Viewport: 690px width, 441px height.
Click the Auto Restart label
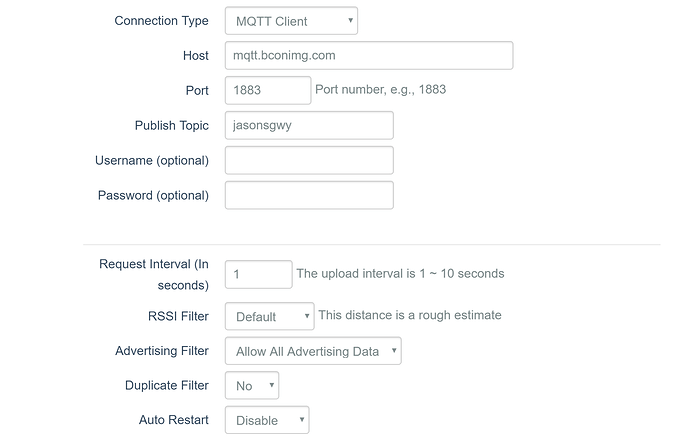click(174, 420)
